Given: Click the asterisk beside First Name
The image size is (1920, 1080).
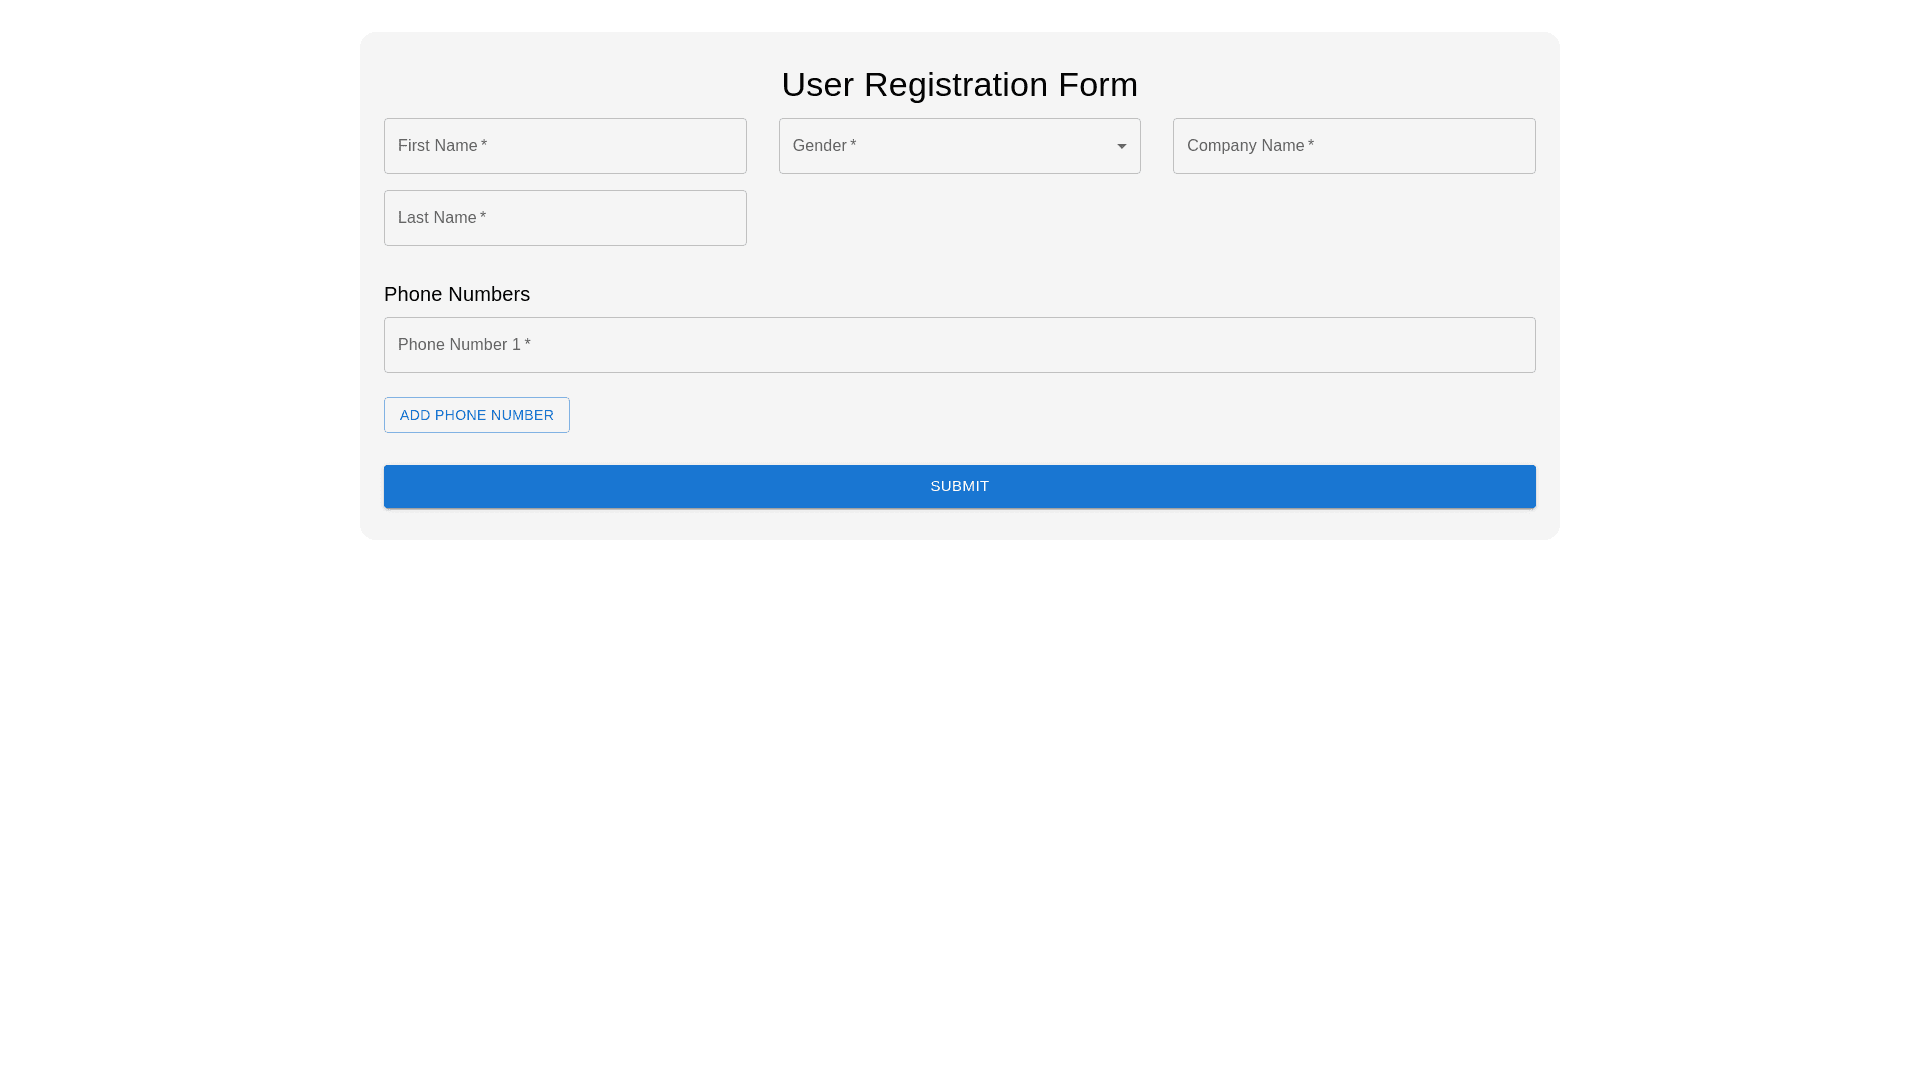Looking at the screenshot, I should coord(484,145).
